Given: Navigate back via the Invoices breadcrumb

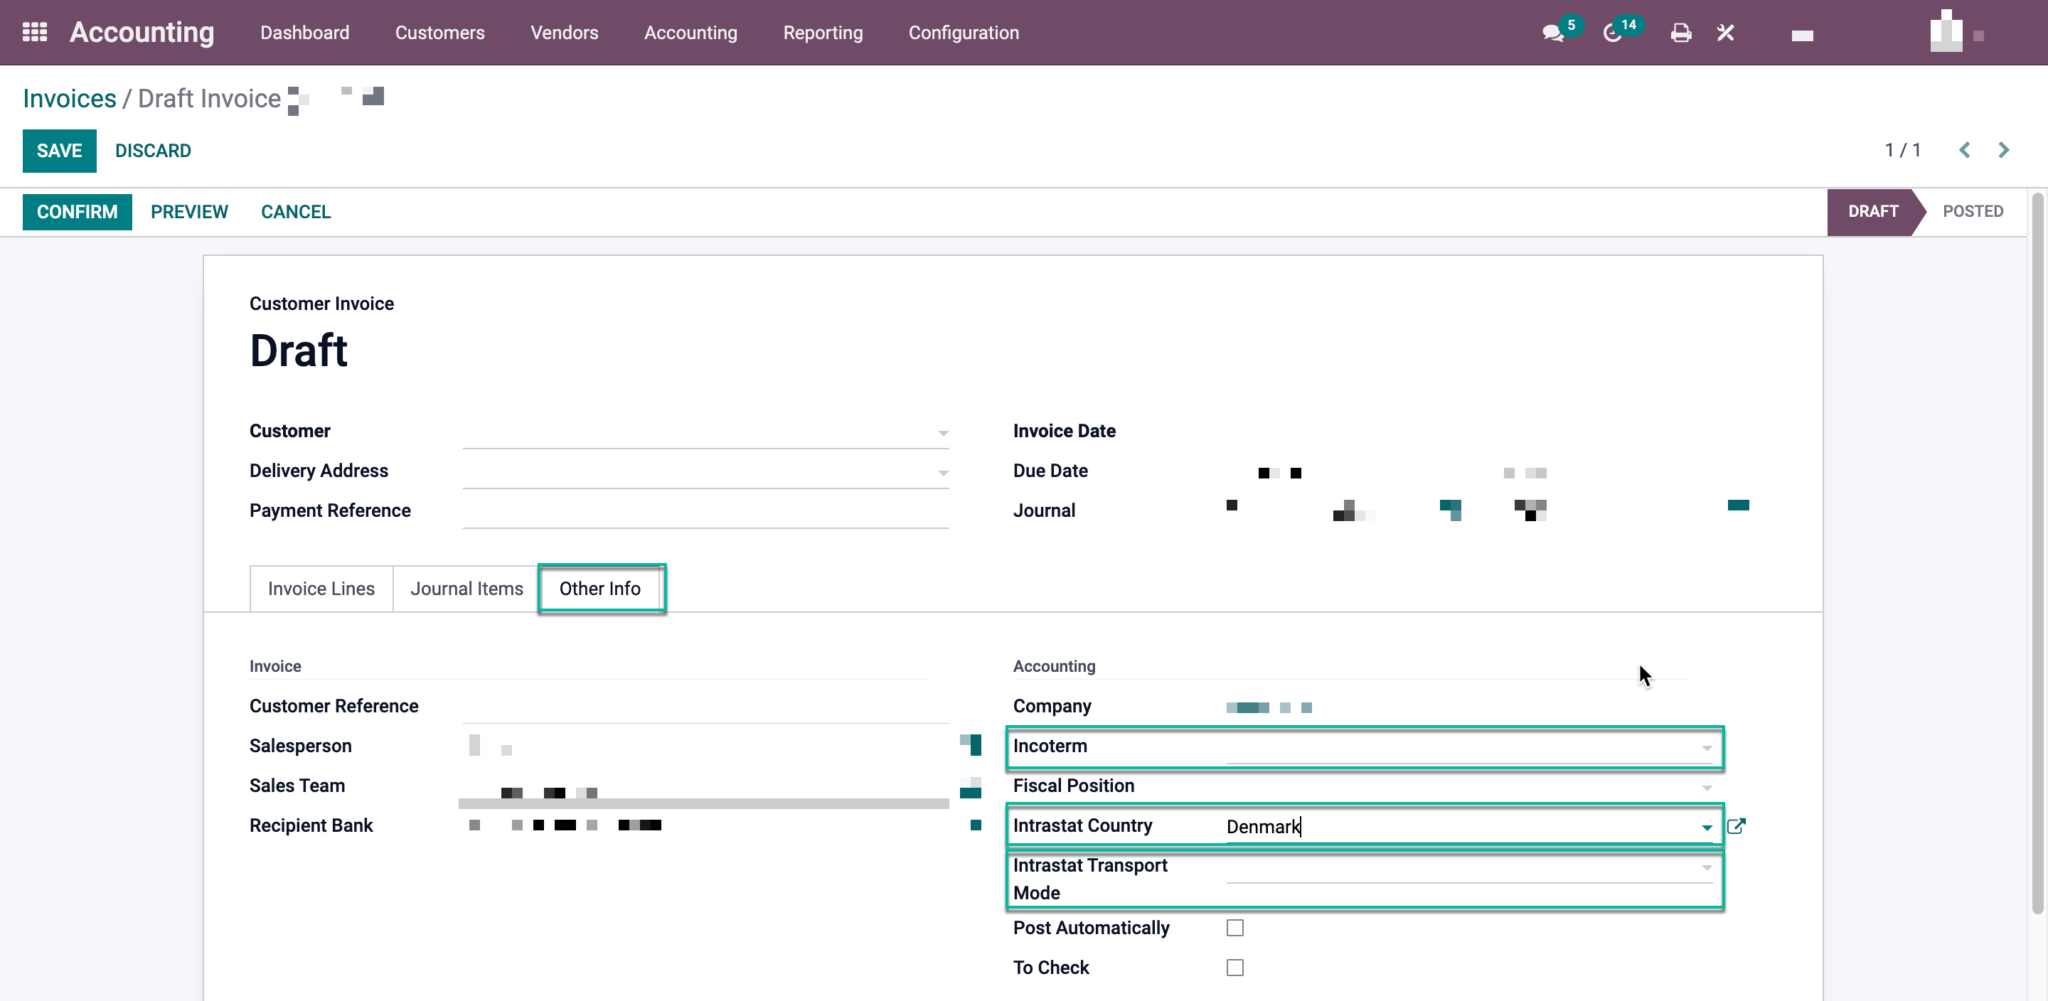Looking at the screenshot, I should click(x=69, y=98).
